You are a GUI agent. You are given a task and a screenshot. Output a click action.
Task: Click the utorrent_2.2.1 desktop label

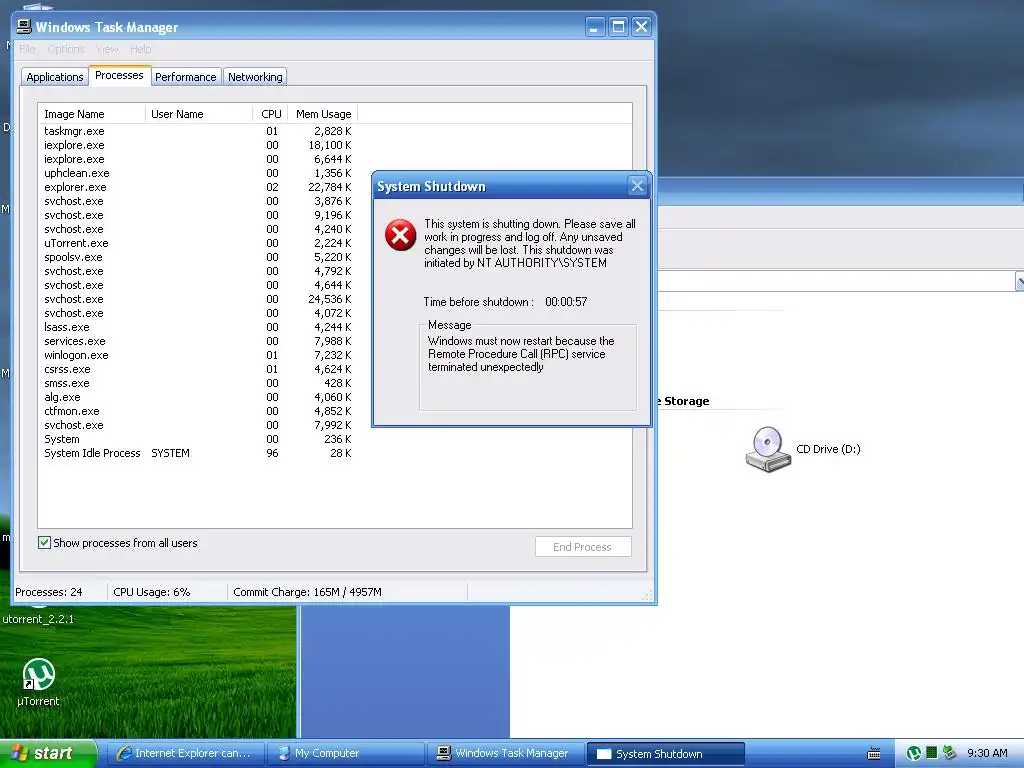point(38,619)
